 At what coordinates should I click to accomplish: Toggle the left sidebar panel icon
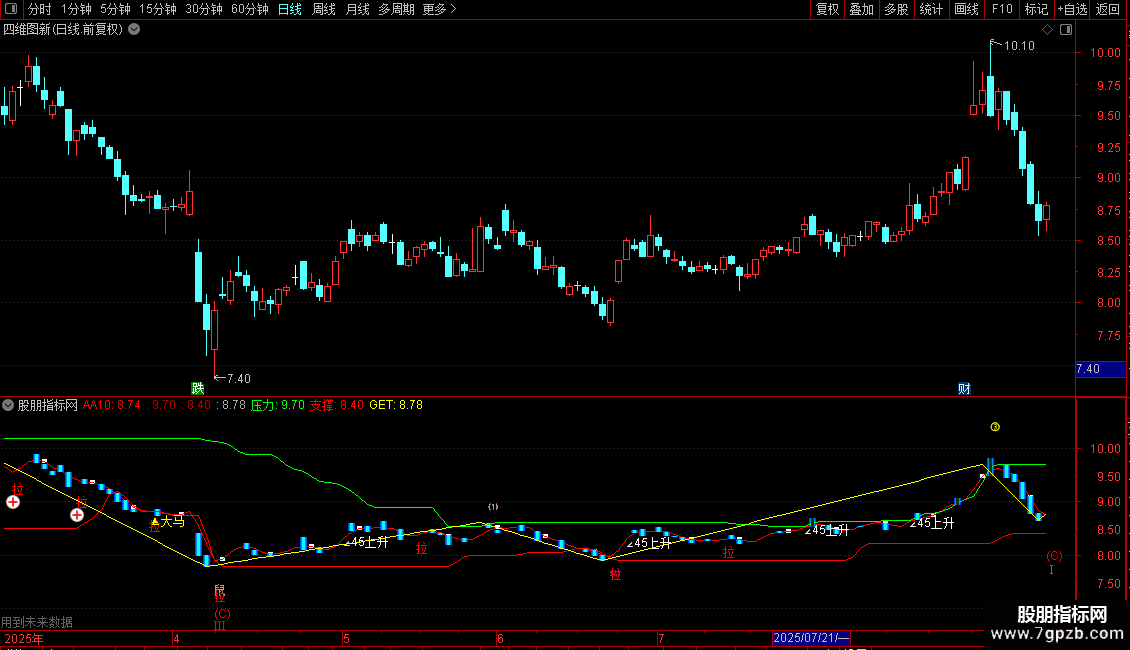11,9
